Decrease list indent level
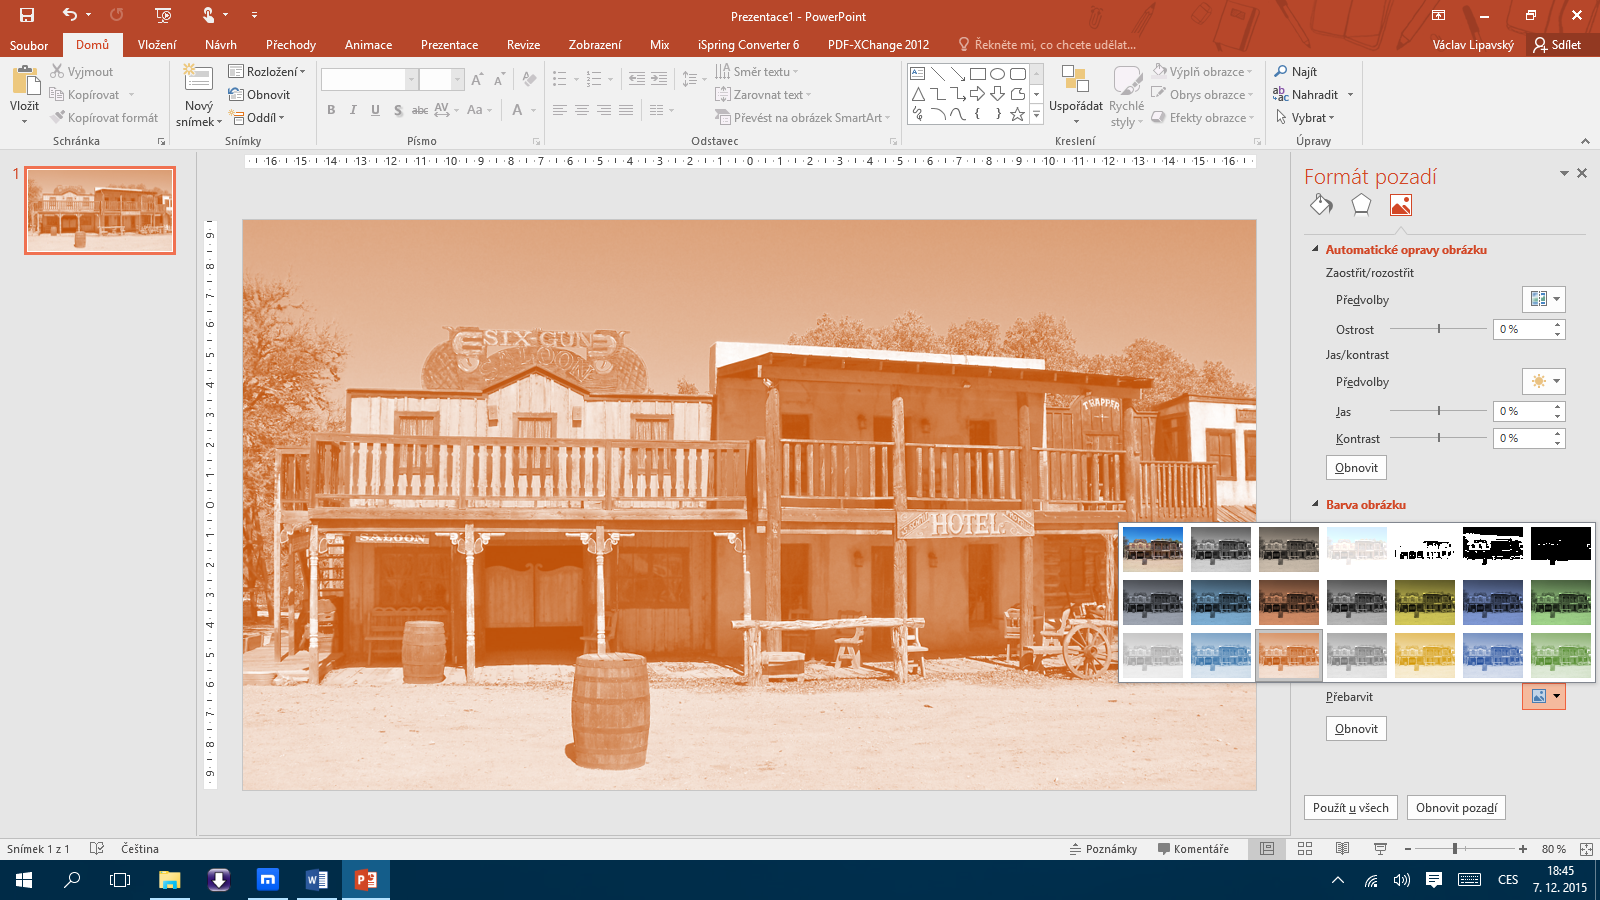Viewport: 1600px width, 900px height. 637,79
